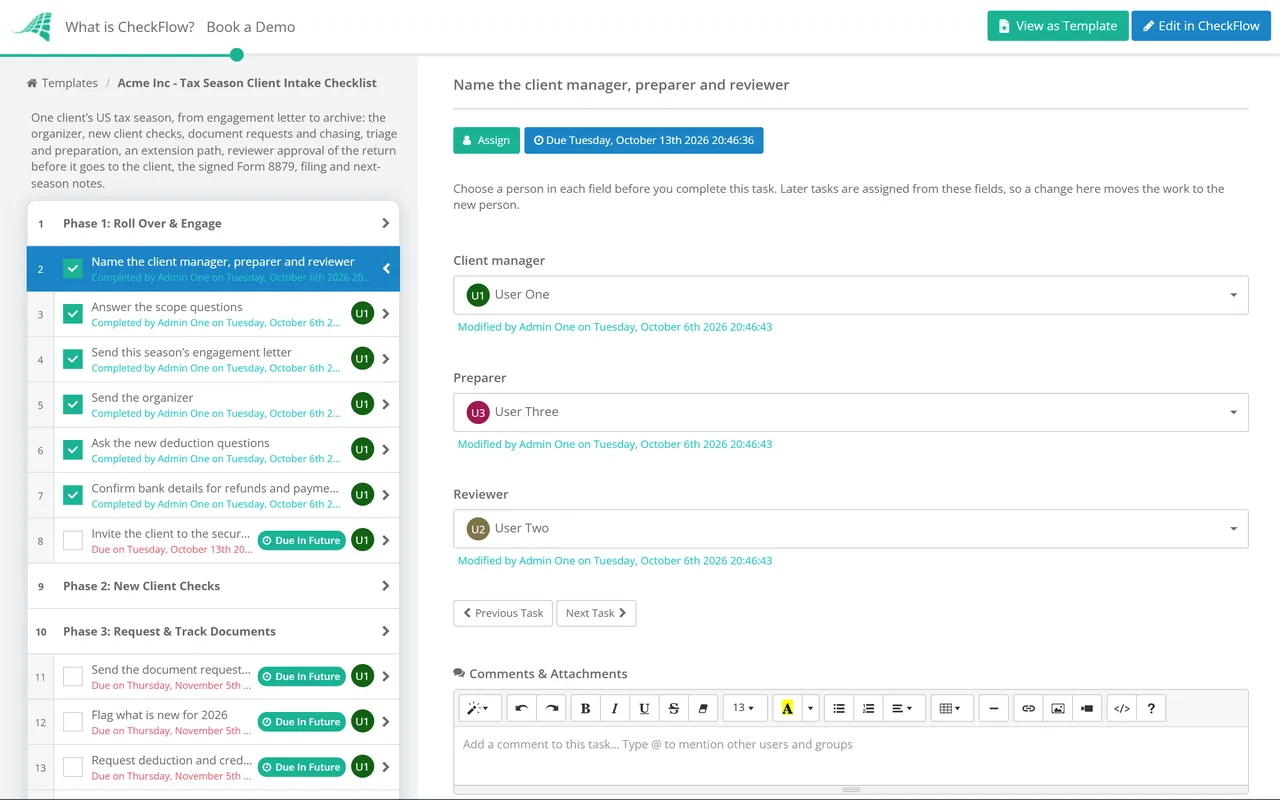Click U1 avatar on bank details task
This screenshot has height=800, width=1280.
[362, 495]
